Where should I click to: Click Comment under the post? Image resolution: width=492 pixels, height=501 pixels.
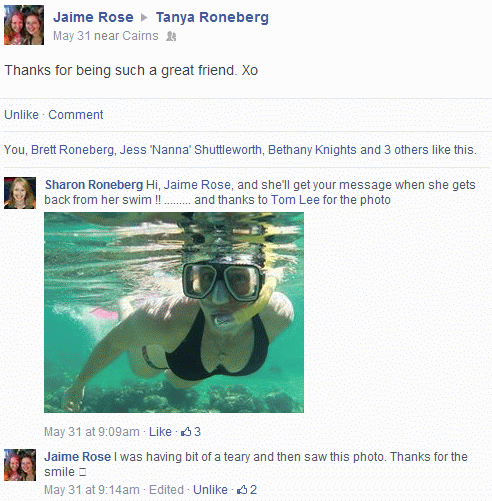[76, 115]
